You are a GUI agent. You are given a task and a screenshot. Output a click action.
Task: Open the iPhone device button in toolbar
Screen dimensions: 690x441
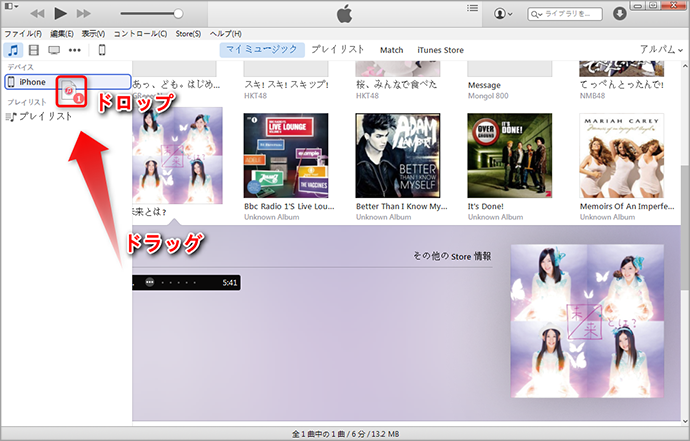pyautogui.click(x=102, y=50)
